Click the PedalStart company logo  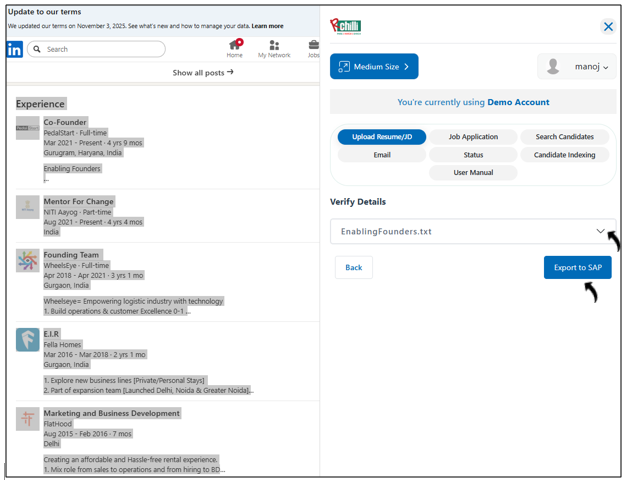click(27, 128)
